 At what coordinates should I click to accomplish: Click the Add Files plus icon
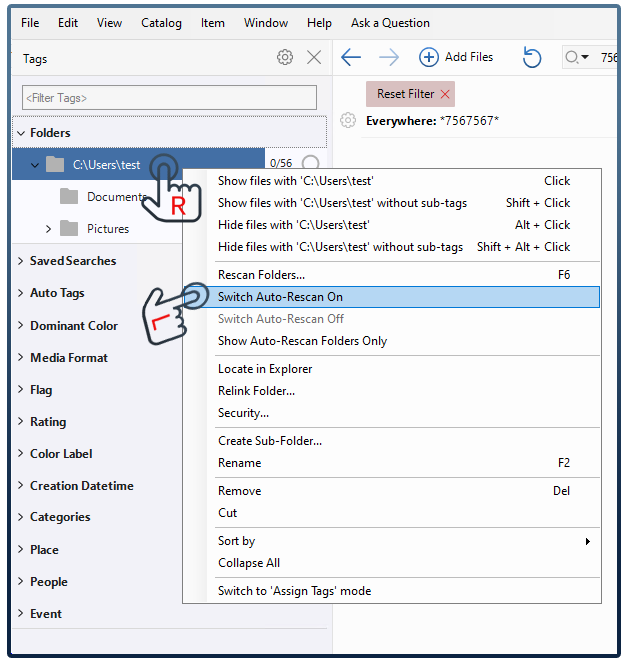[429, 58]
